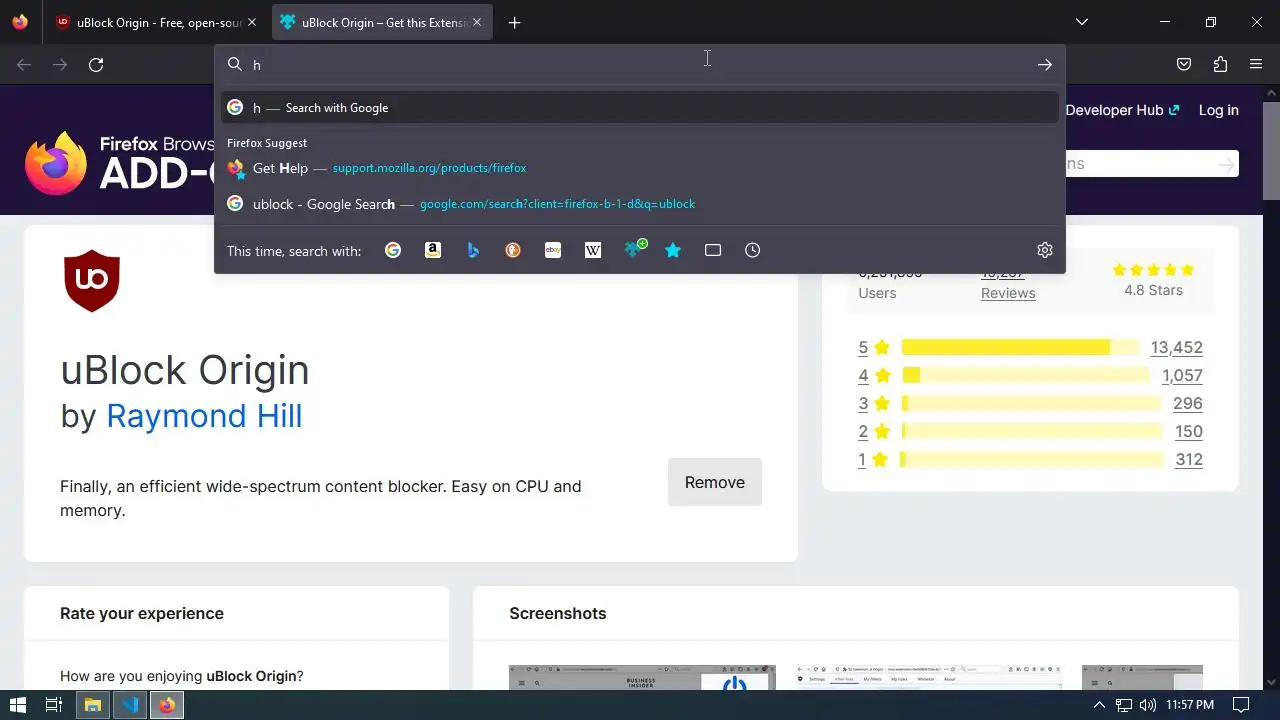Remove the uBlock Origin extension
This screenshot has width=1280, height=720.
coord(715,482)
